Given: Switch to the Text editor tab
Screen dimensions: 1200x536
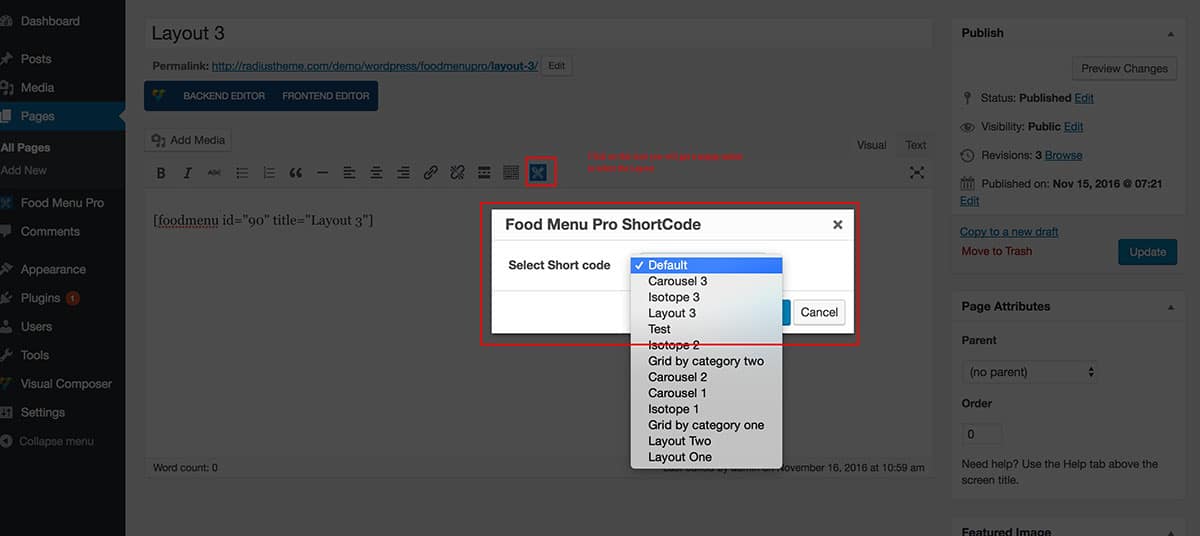Looking at the screenshot, I should tap(916, 145).
